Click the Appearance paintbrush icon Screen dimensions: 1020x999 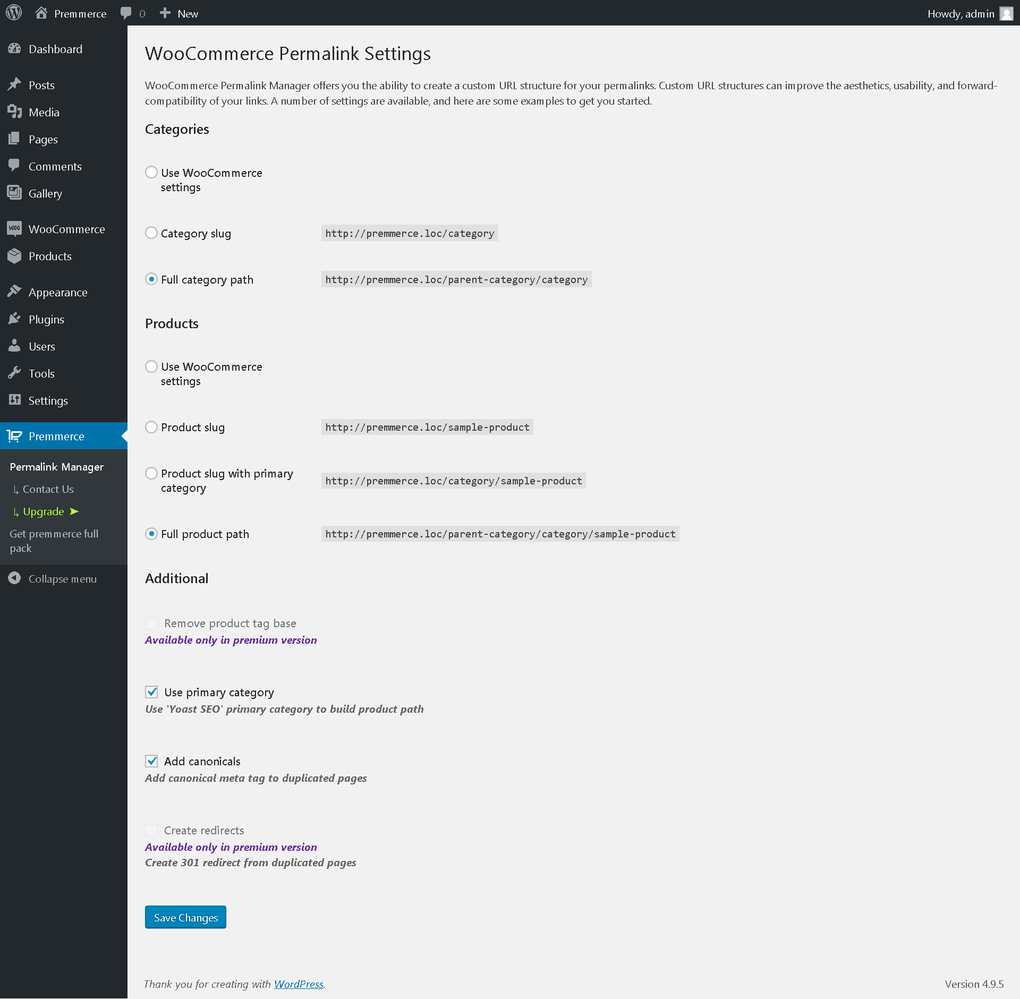pos(14,292)
